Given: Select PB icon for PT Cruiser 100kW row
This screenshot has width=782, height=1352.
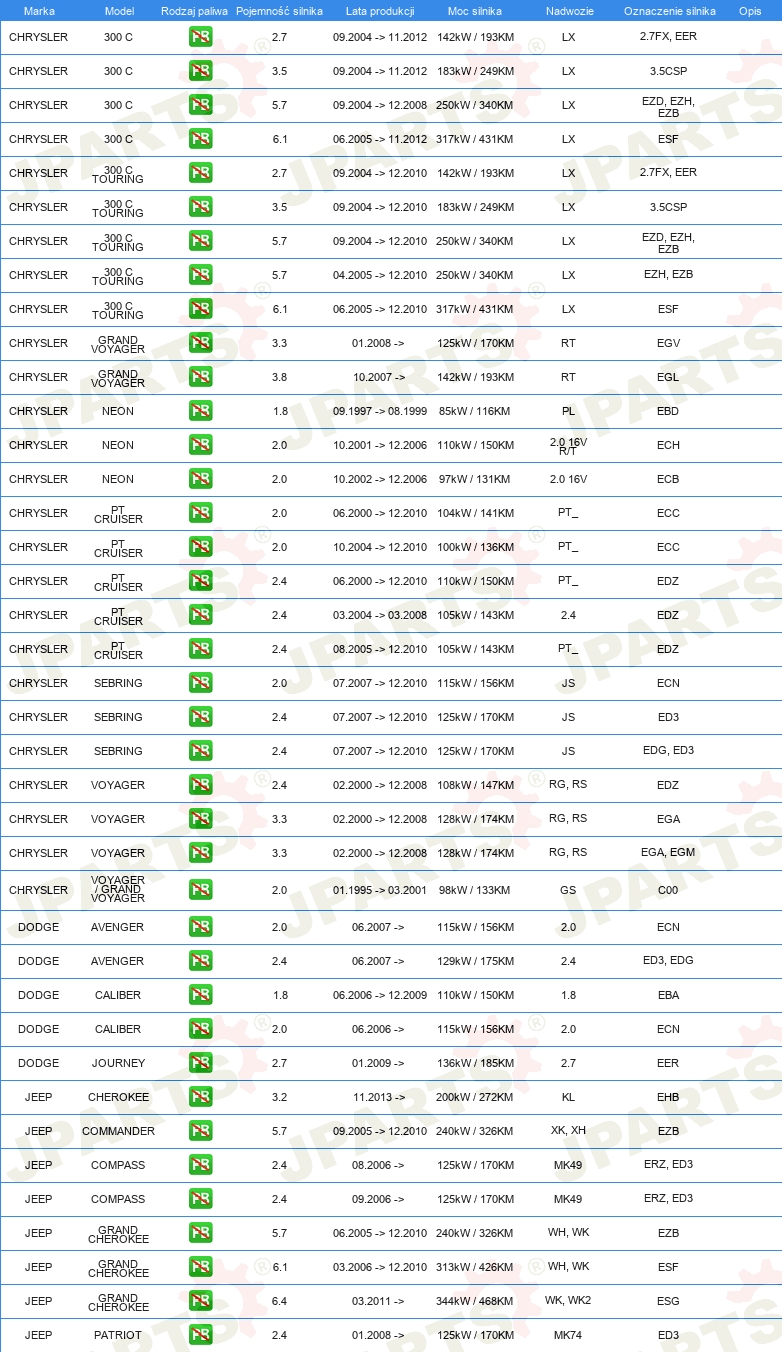Looking at the screenshot, I should pos(200,547).
